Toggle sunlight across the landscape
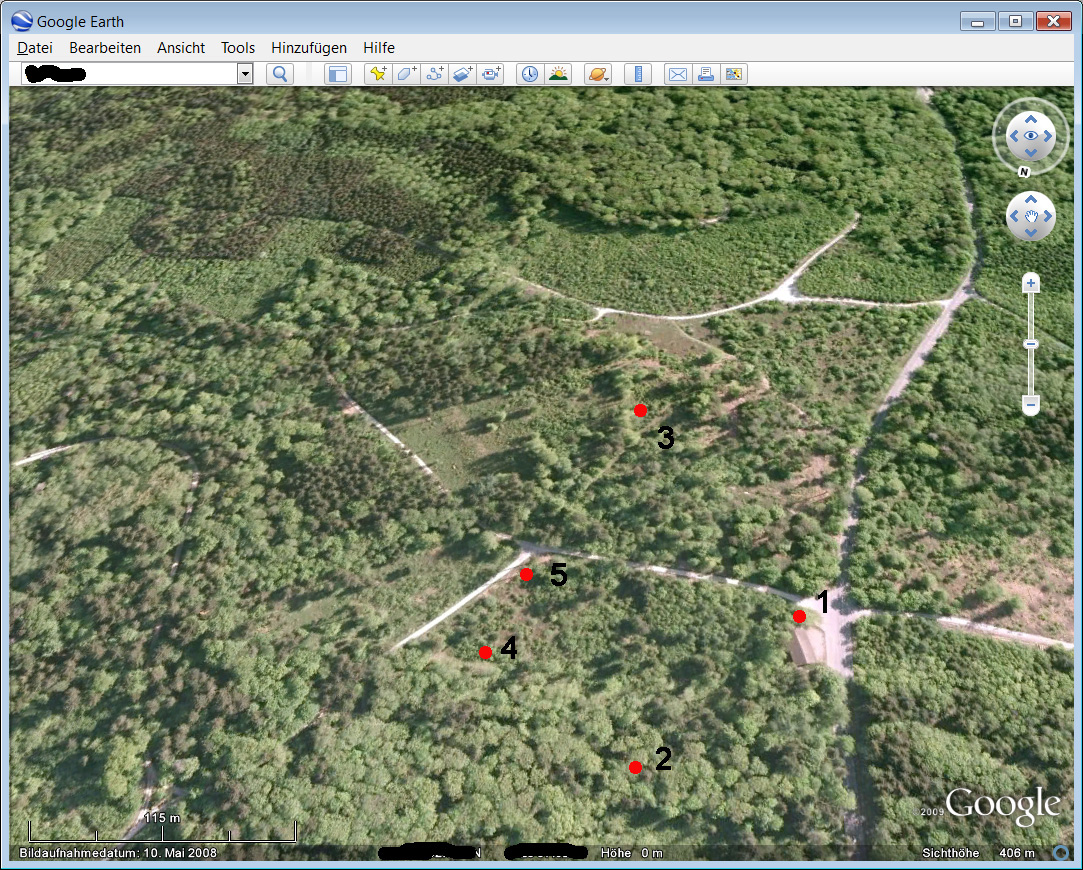This screenshot has width=1083, height=870. coord(558,74)
